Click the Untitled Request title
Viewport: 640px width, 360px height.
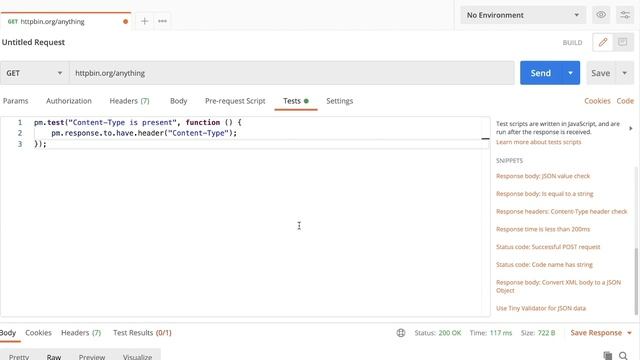tap(33, 42)
